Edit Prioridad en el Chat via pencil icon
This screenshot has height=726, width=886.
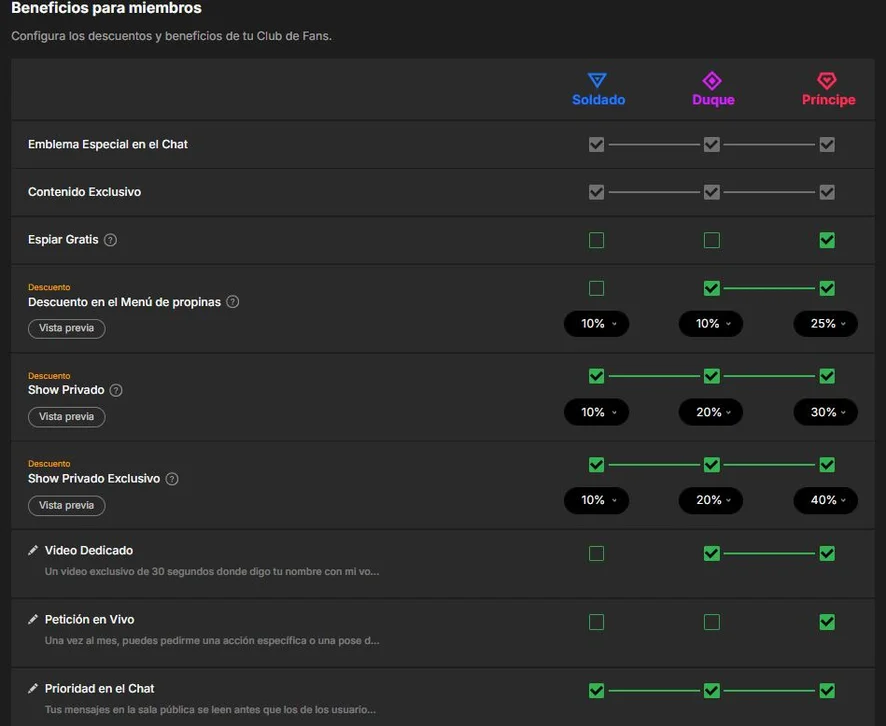33,688
